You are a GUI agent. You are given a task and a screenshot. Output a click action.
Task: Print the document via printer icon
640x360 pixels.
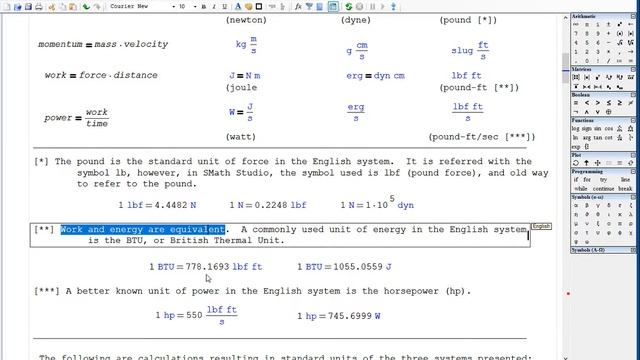[38, 7]
